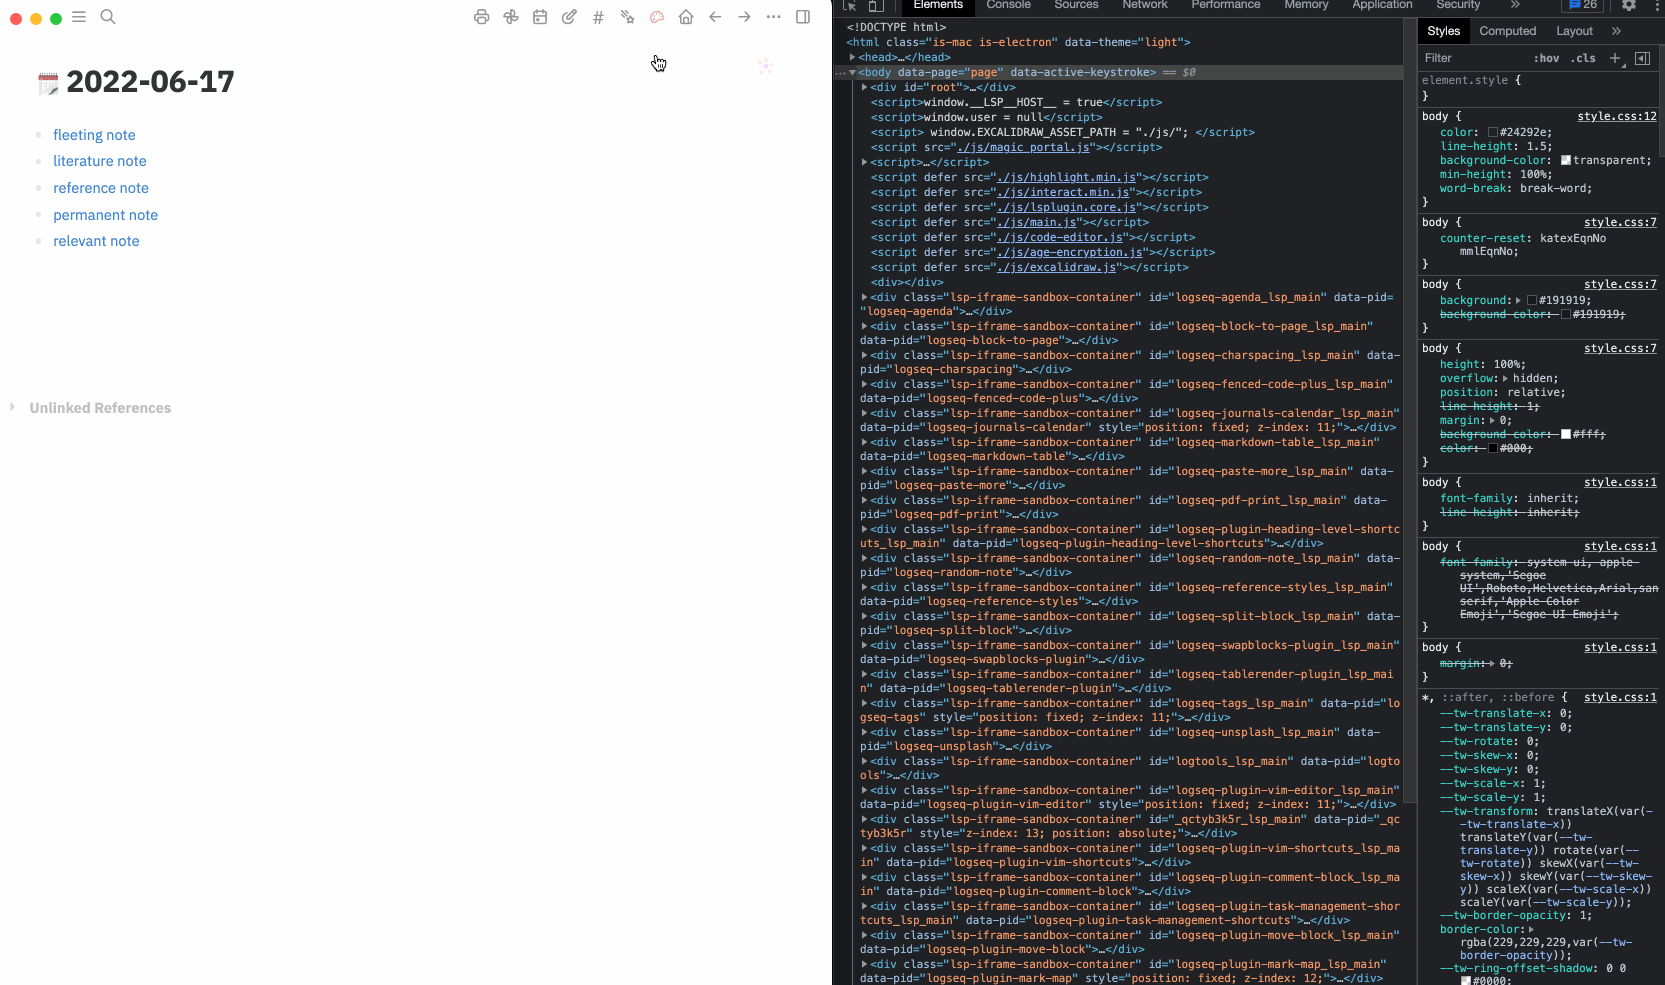Open the 'relevant note' page link
The image size is (1665, 985).
point(97,241)
